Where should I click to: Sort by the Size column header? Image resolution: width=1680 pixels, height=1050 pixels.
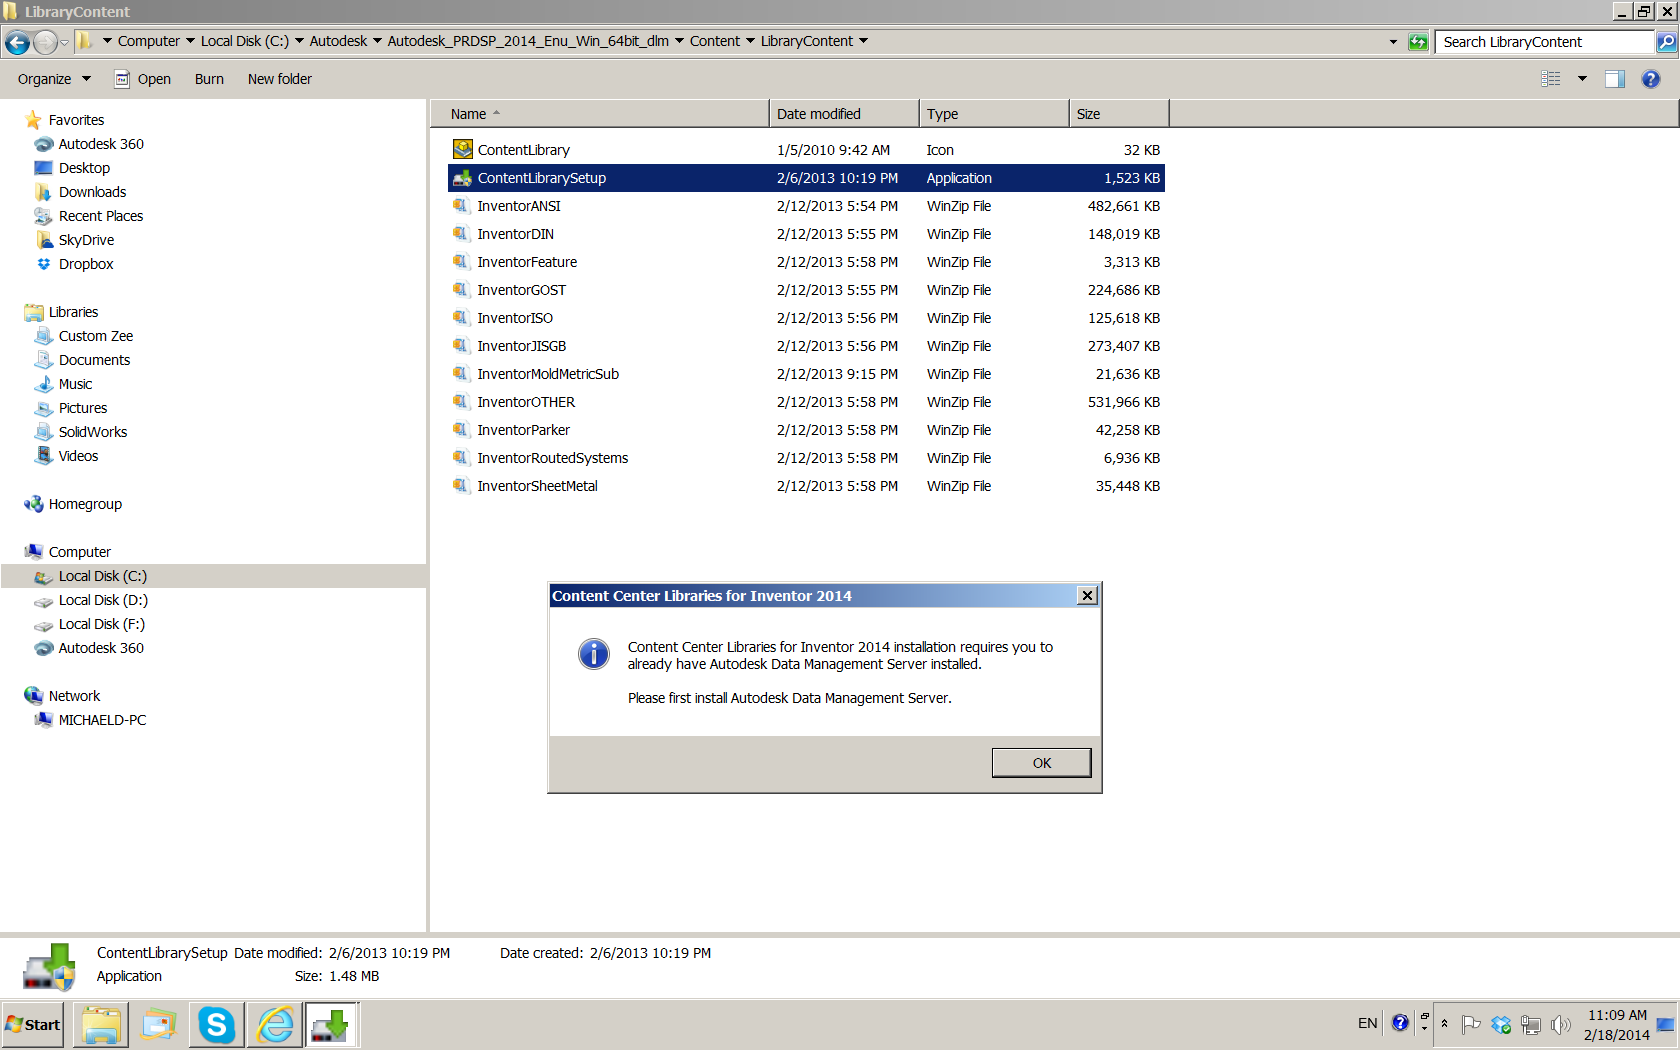point(1119,114)
